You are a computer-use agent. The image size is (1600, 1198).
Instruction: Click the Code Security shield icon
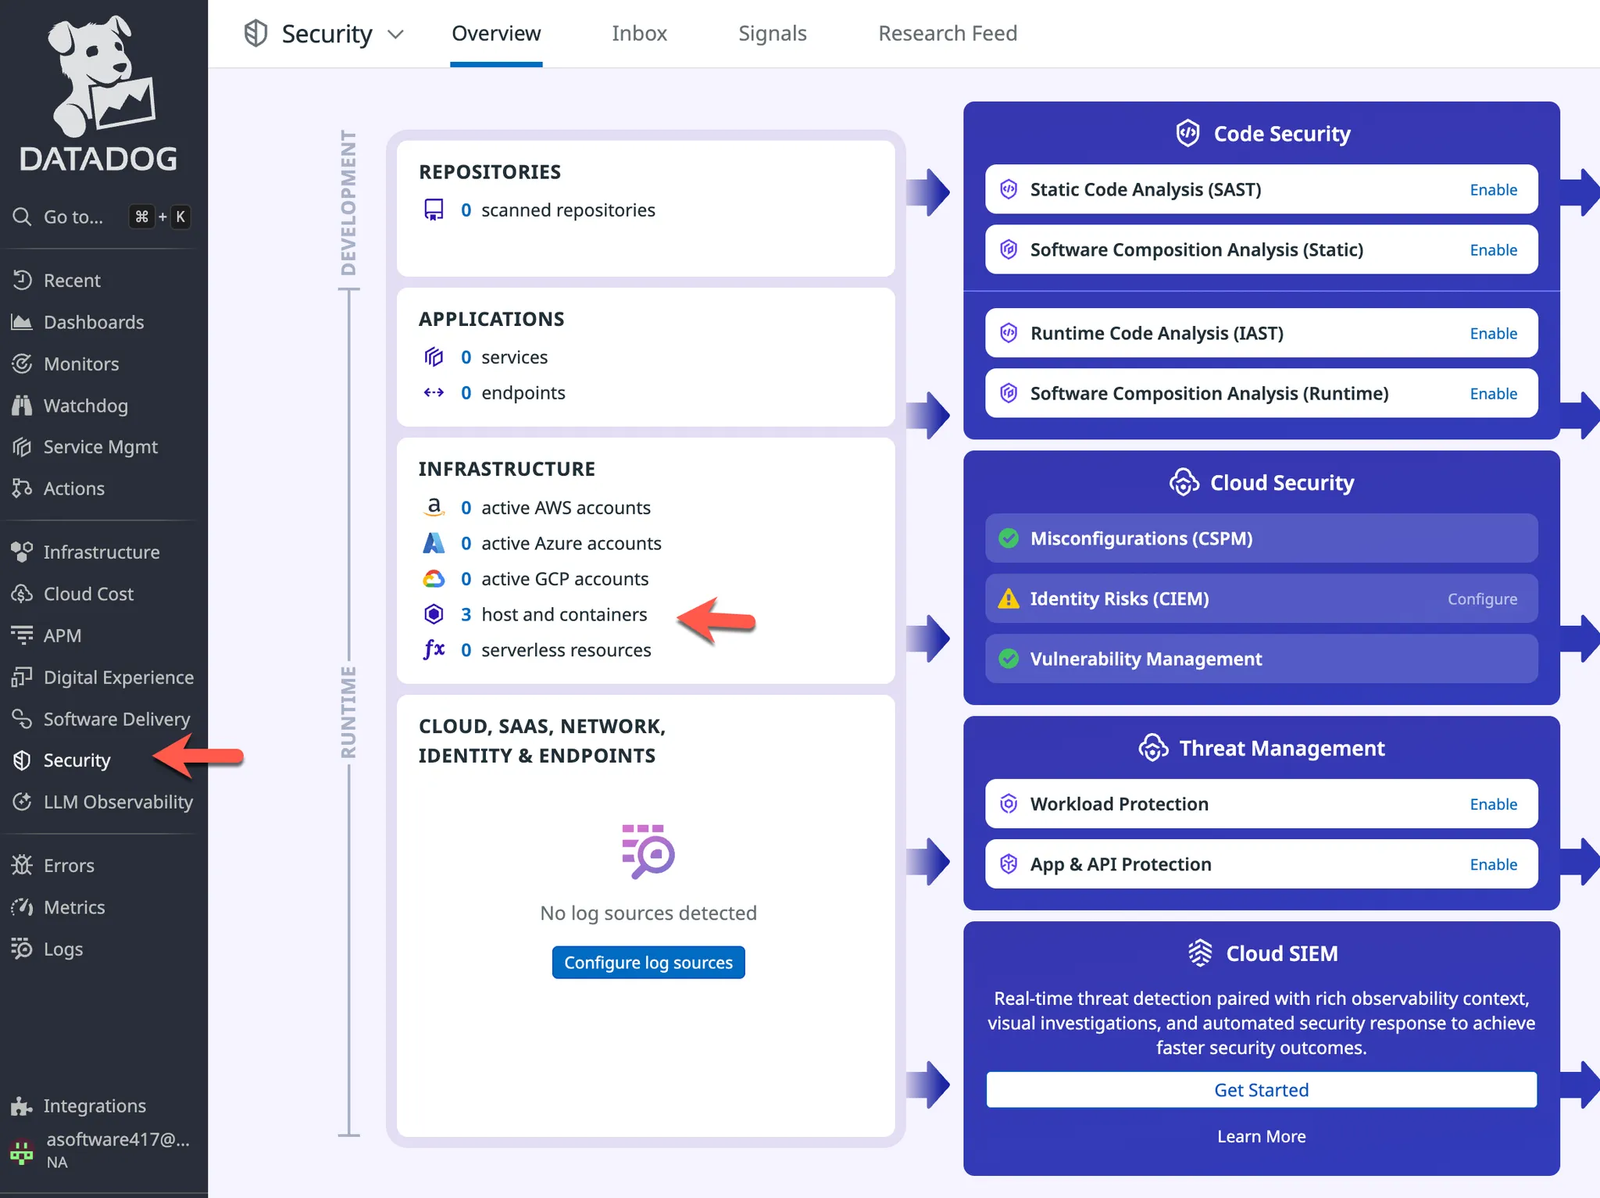click(1188, 132)
